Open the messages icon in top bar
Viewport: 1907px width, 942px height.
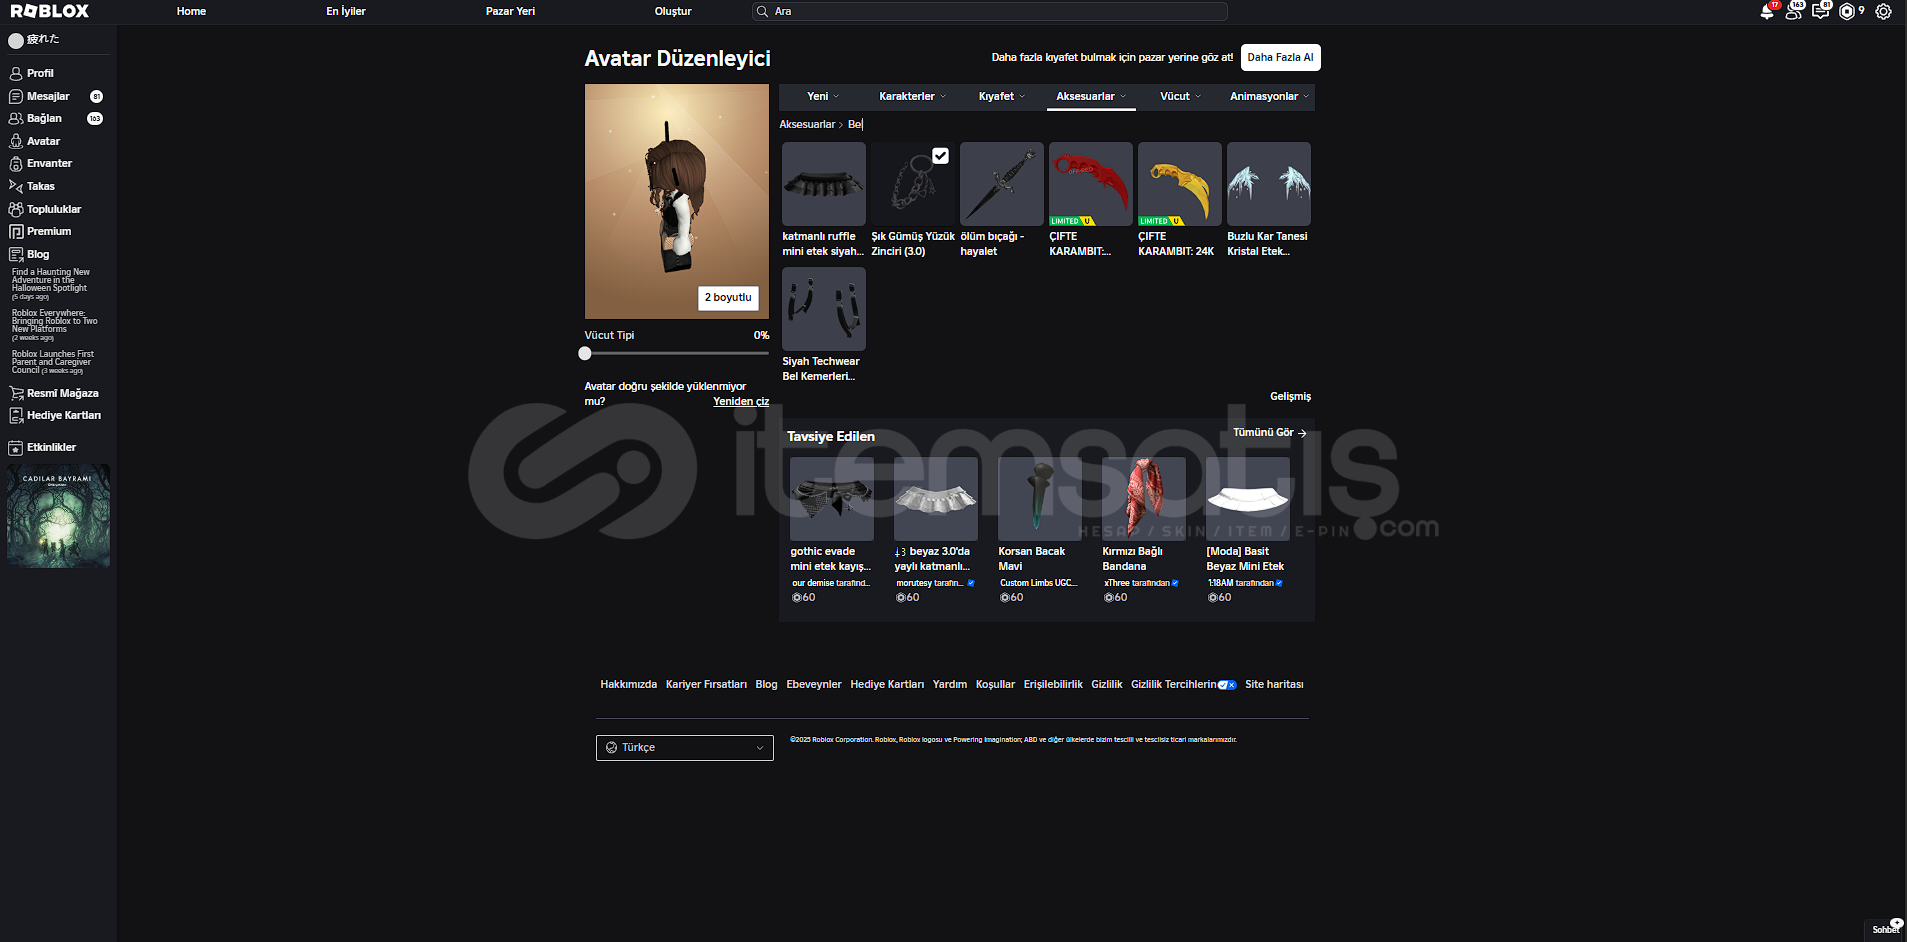1820,11
